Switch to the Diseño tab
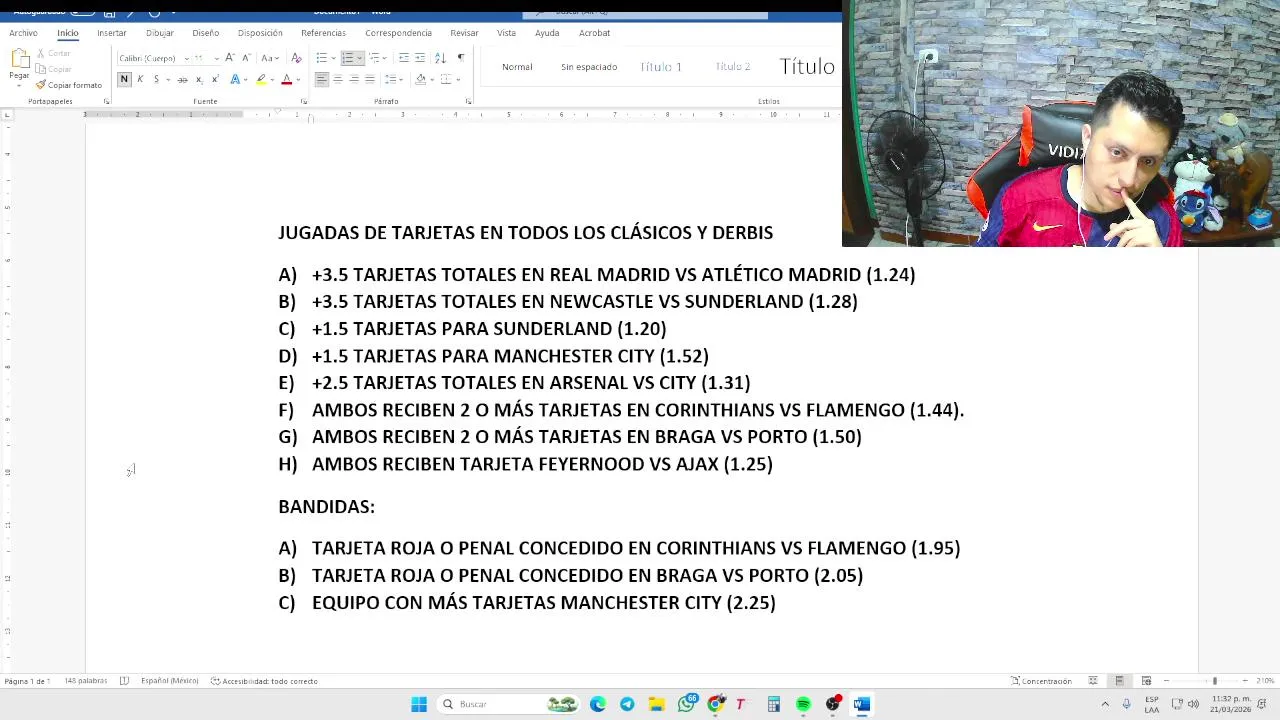 (x=205, y=33)
